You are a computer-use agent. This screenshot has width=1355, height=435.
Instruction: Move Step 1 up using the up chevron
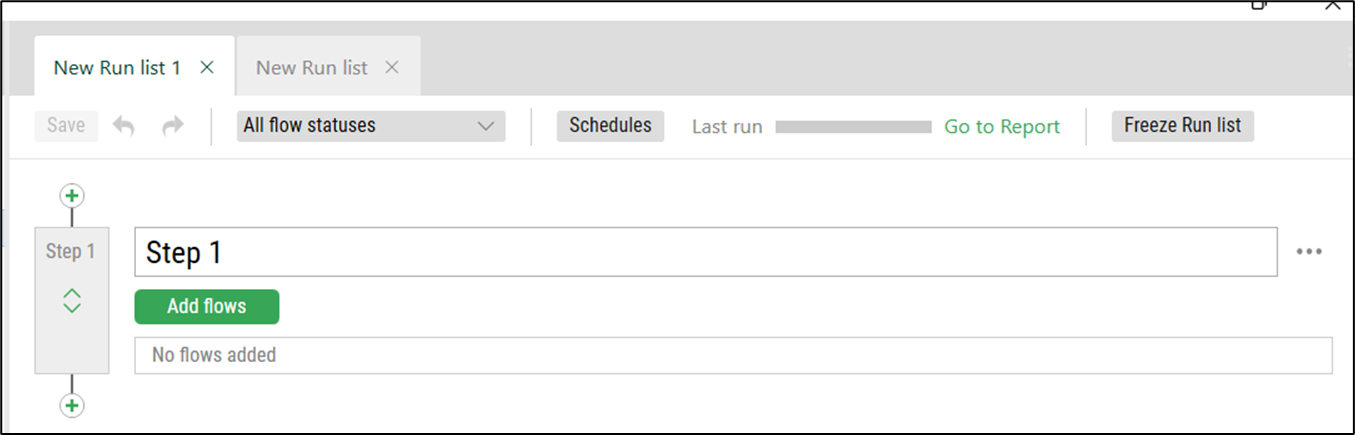click(x=72, y=294)
